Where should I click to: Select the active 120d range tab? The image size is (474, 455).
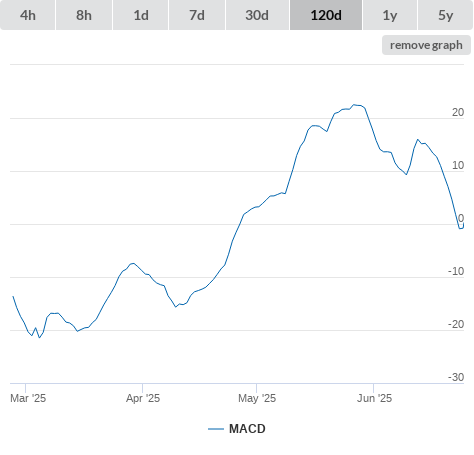pyautogui.click(x=326, y=15)
